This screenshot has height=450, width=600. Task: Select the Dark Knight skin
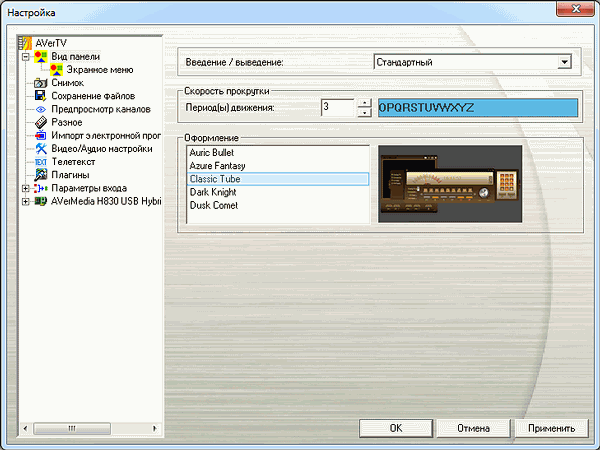point(279,192)
